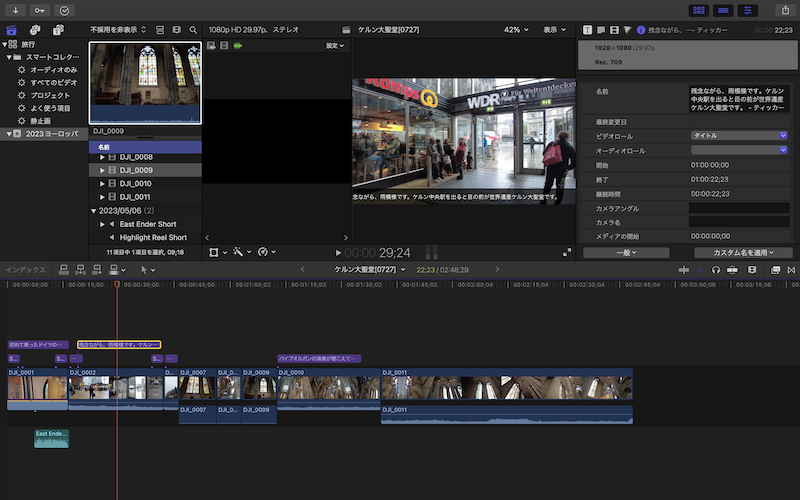Open the ケルン大聖堂[0727] project menu in timeline

tap(370, 269)
